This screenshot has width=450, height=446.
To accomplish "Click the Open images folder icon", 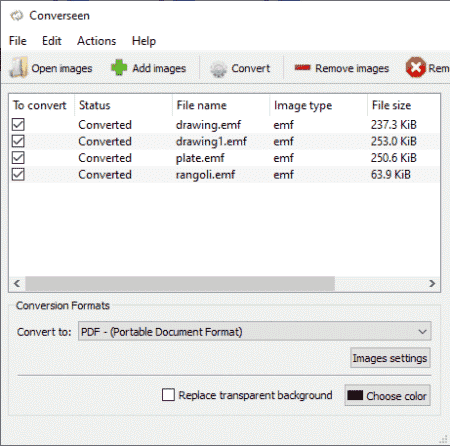I will tap(18, 68).
